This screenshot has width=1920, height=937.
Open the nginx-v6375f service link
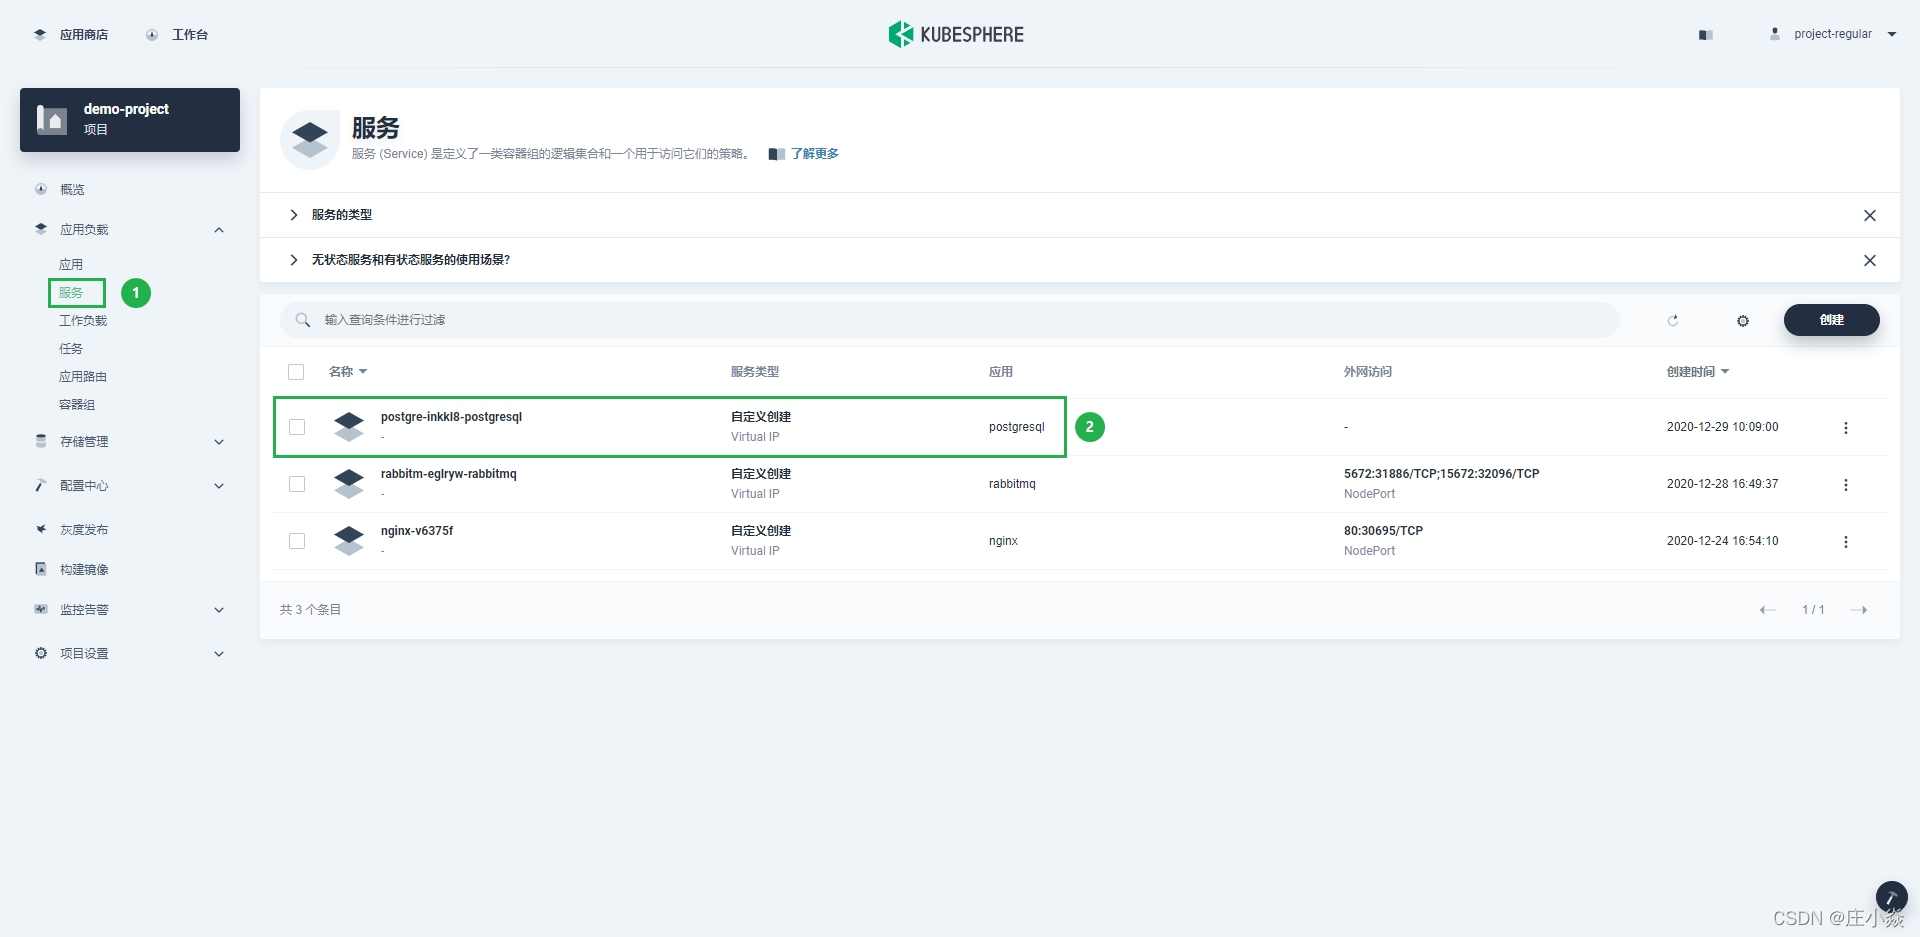tap(417, 531)
